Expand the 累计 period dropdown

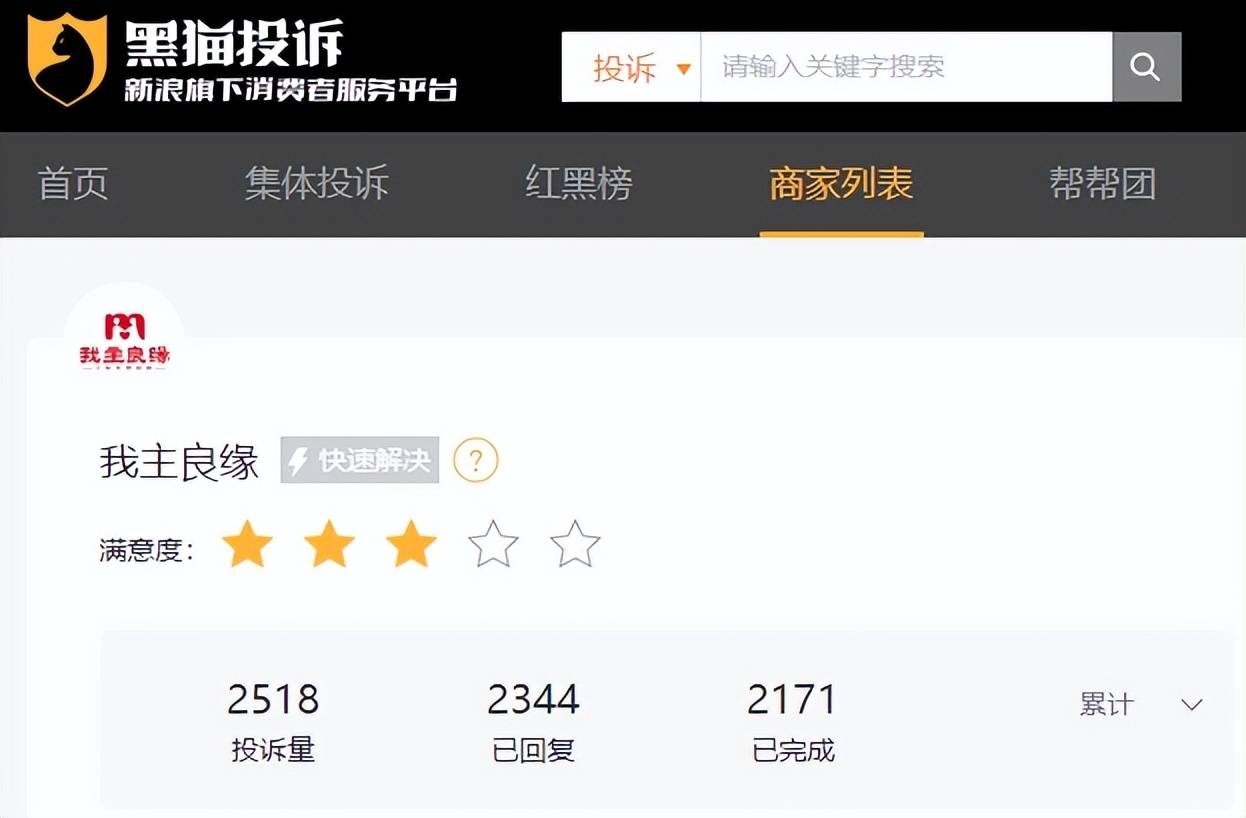click(x=1141, y=704)
